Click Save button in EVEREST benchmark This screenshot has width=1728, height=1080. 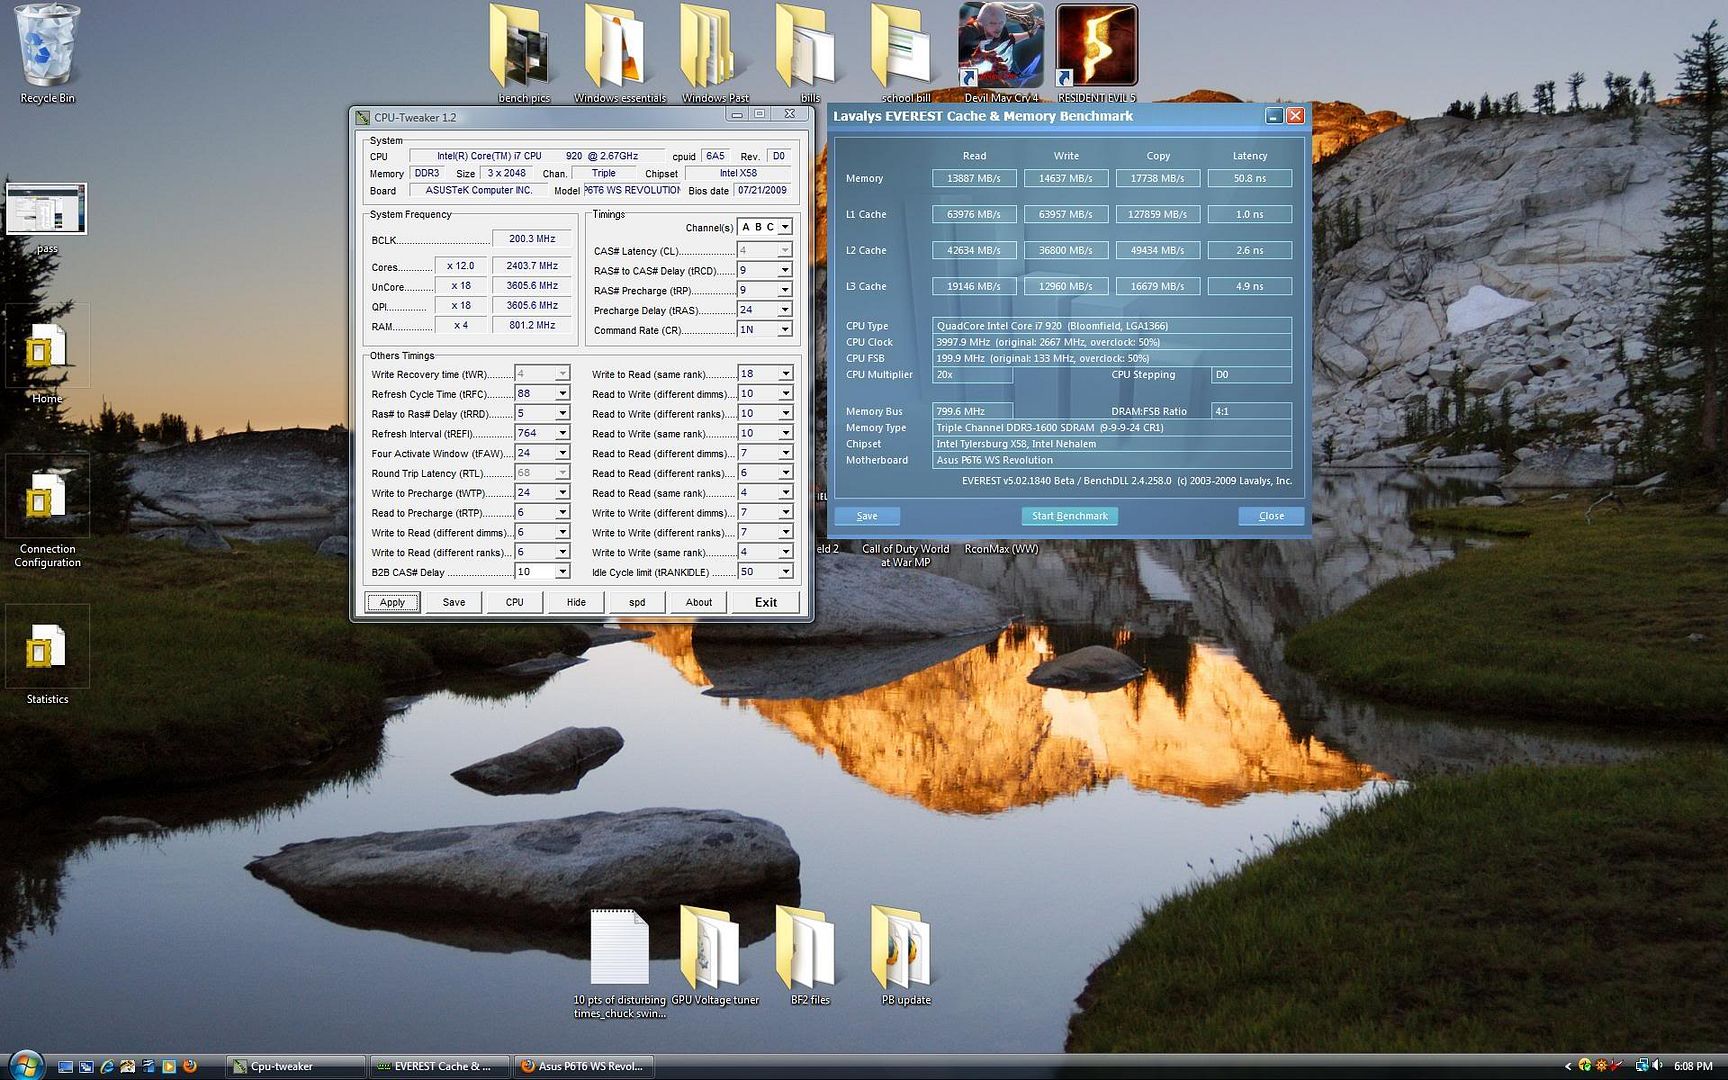867,516
